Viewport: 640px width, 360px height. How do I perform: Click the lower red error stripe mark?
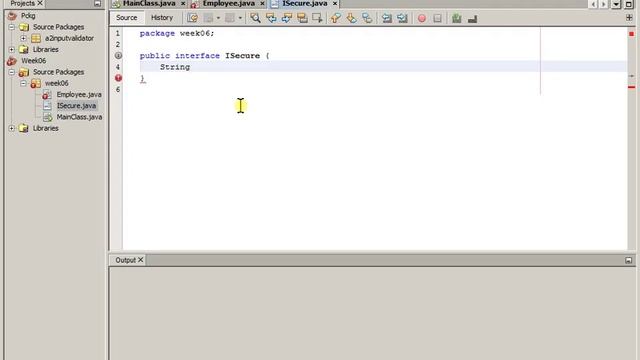(631, 87)
